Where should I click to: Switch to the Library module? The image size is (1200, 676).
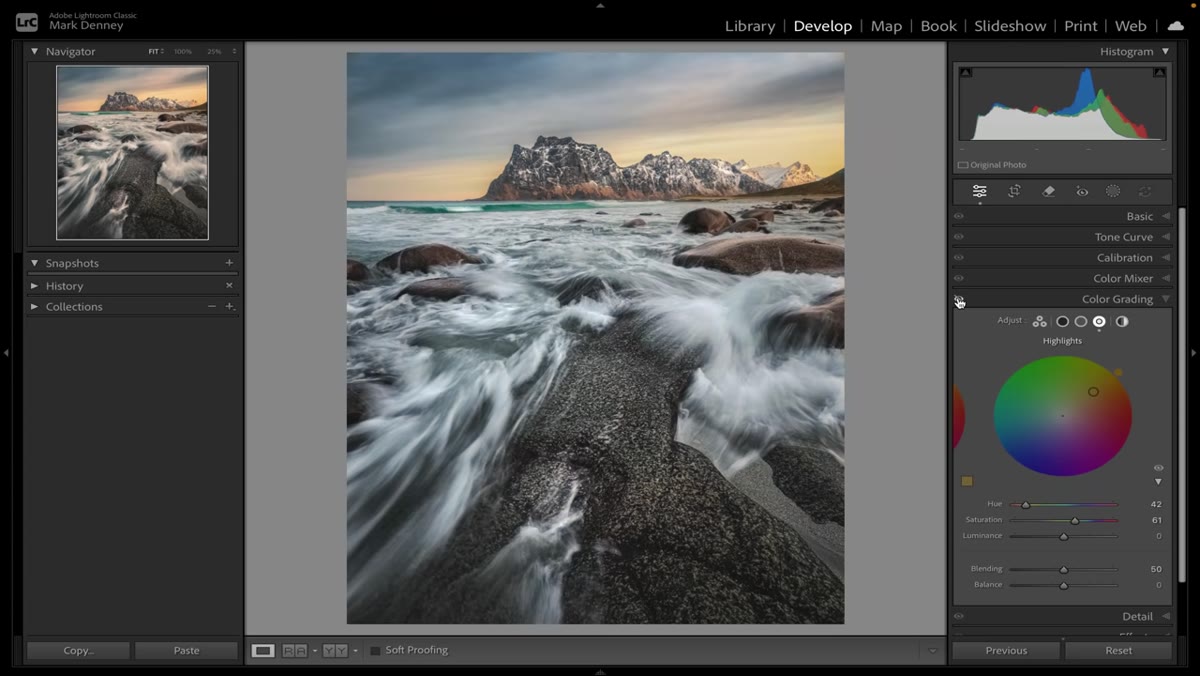[750, 26]
